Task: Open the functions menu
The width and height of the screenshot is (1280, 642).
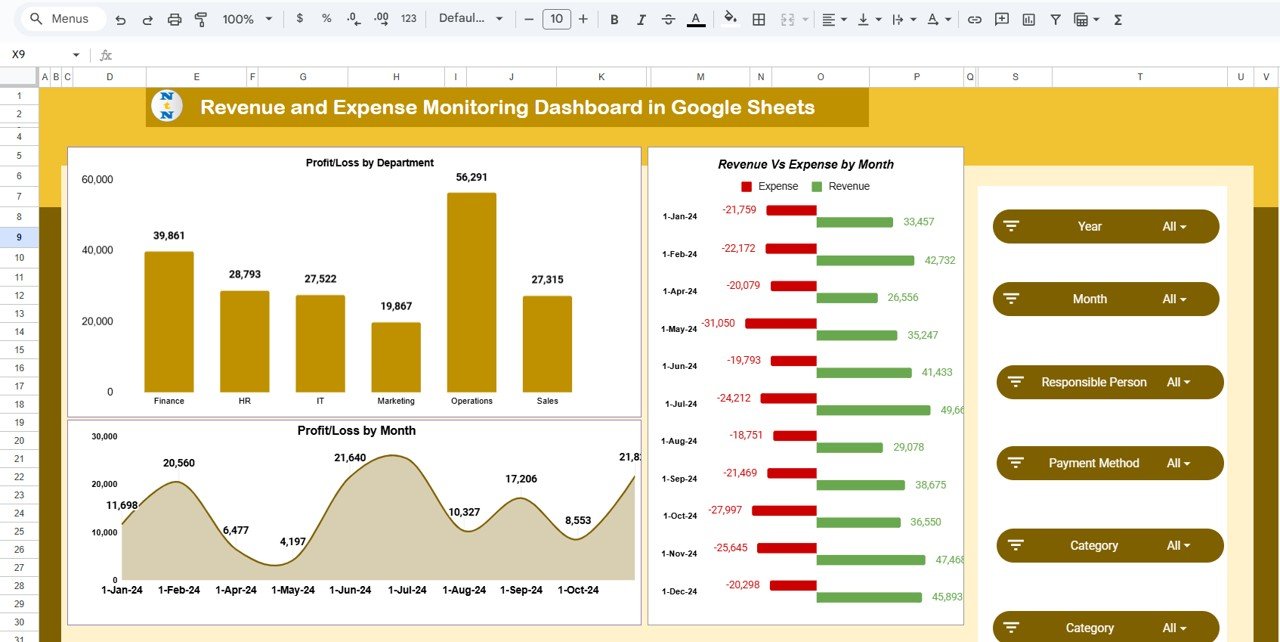Action: pos(1117,19)
